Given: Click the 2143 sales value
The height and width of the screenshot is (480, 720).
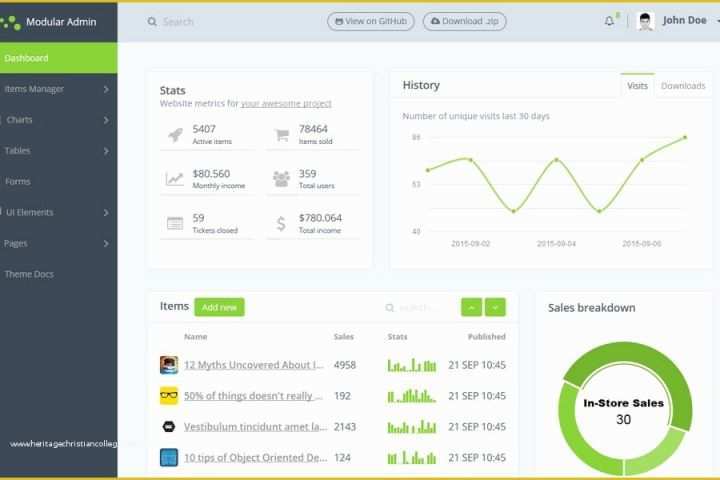Looking at the screenshot, I should pyautogui.click(x=345, y=427).
